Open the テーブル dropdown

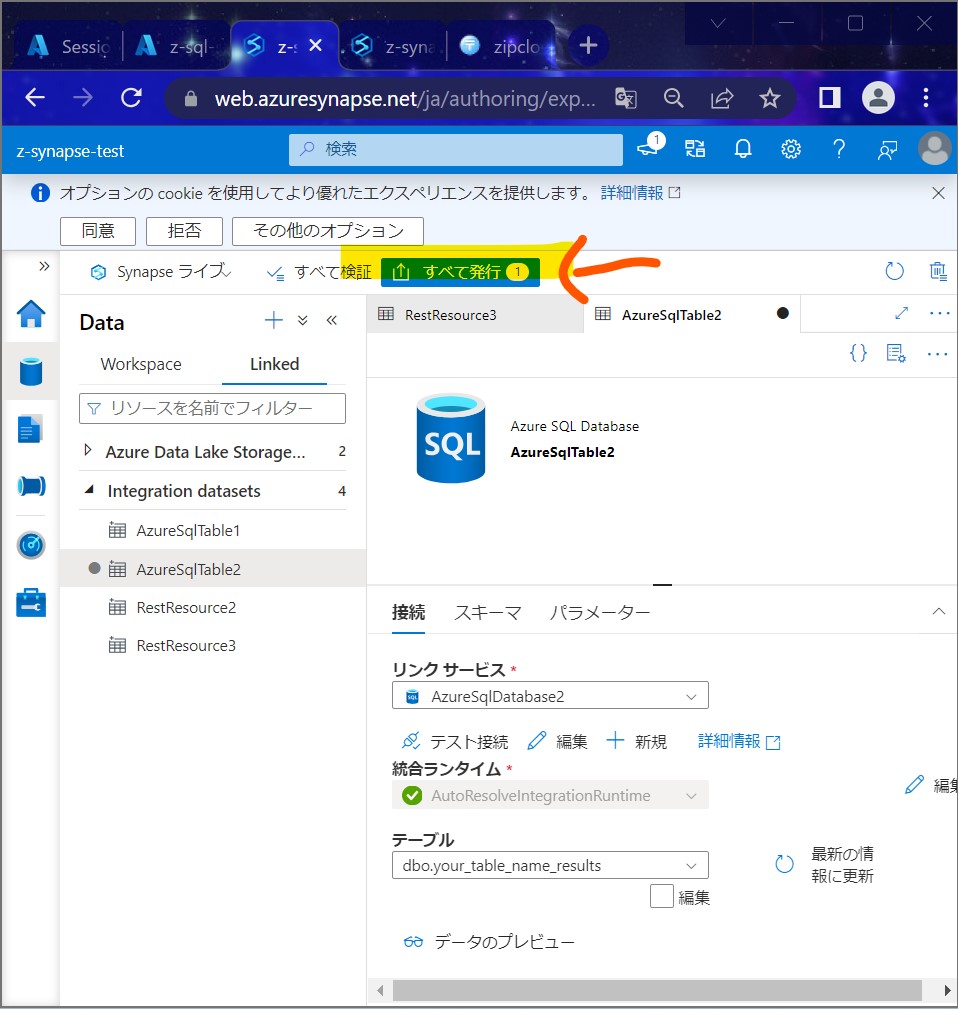550,866
